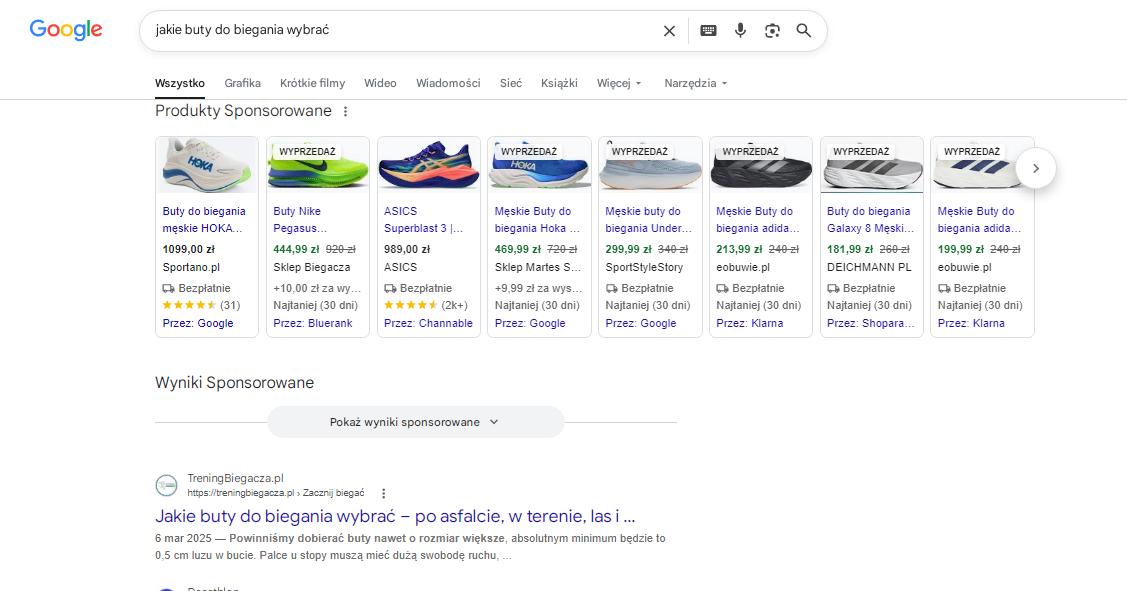Click the SportStyleStory seller name
The image size is (1127, 591).
click(644, 267)
